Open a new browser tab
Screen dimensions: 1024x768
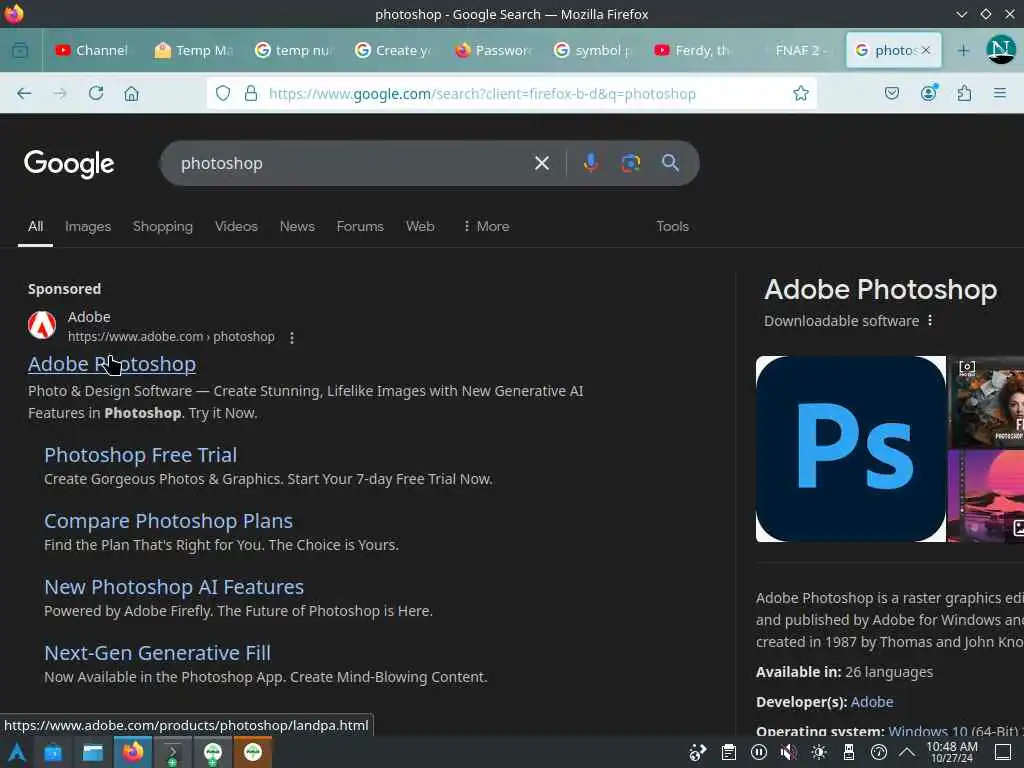963,50
